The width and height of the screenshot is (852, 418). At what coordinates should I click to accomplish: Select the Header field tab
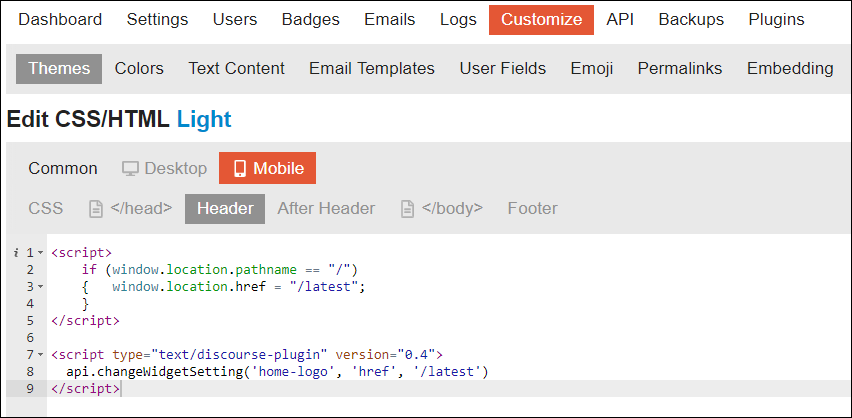225,209
